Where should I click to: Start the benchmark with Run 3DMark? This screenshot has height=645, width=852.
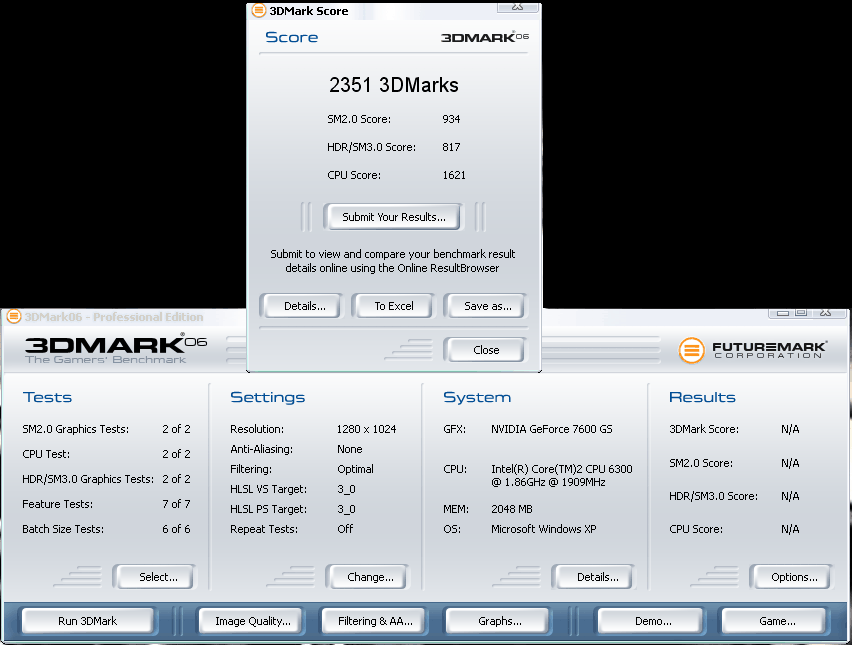click(87, 621)
